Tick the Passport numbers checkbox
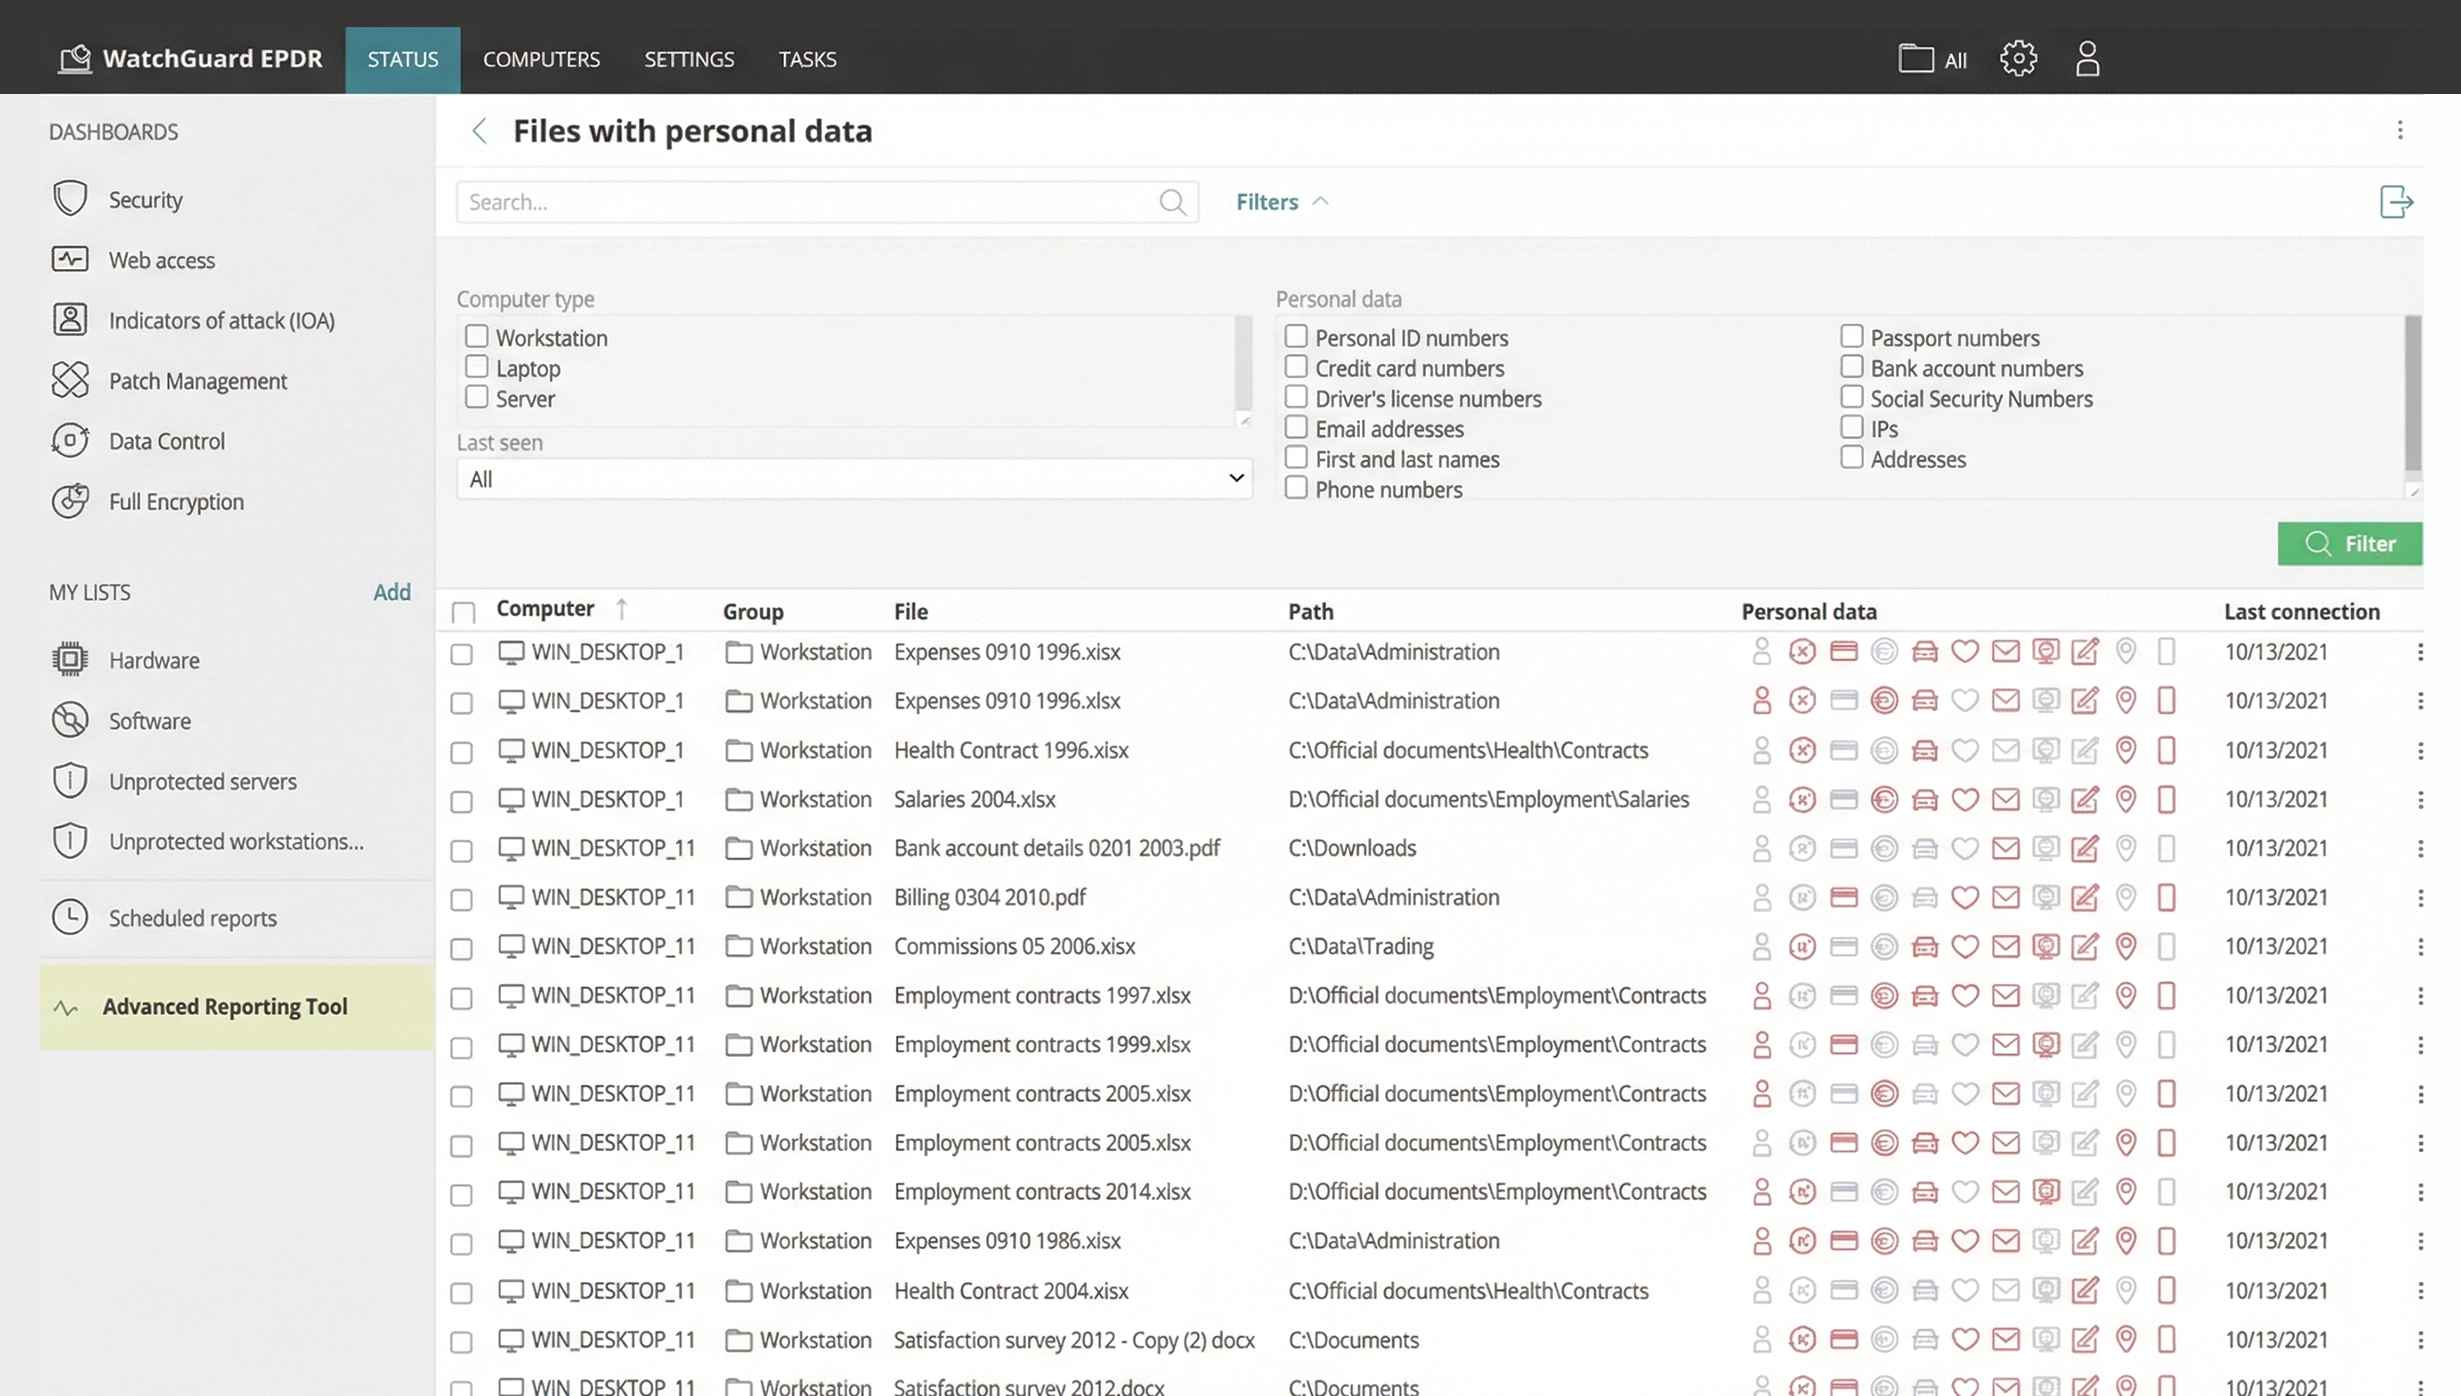Image resolution: width=2461 pixels, height=1396 pixels. pyautogui.click(x=1851, y=337)
